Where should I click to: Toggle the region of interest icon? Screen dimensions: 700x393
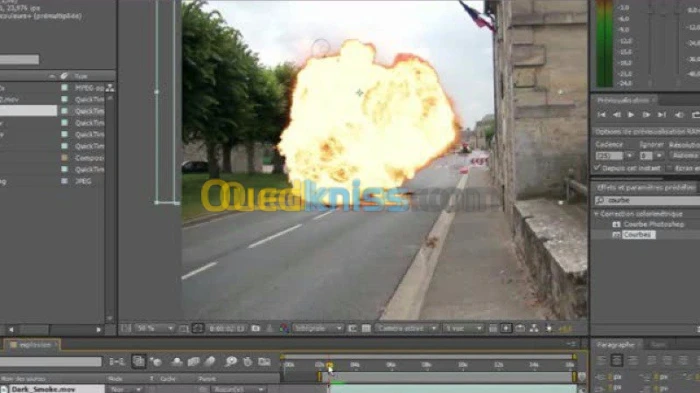(352, 328)
